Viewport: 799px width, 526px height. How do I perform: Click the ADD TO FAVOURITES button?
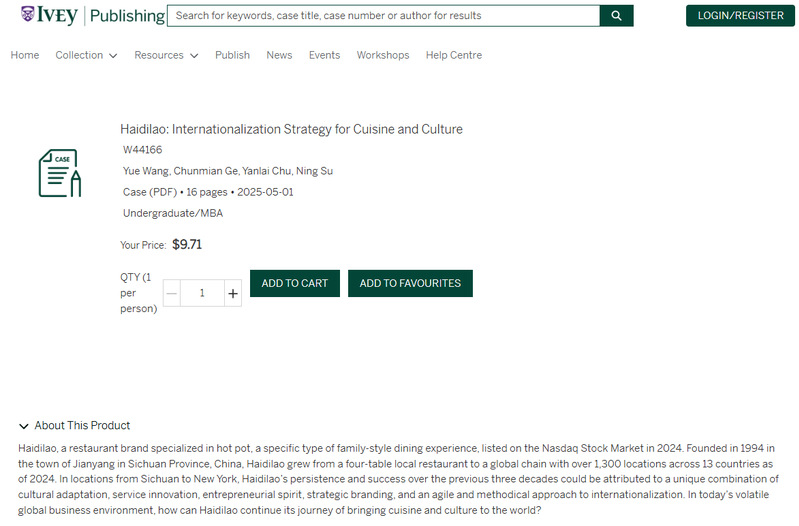410,283
